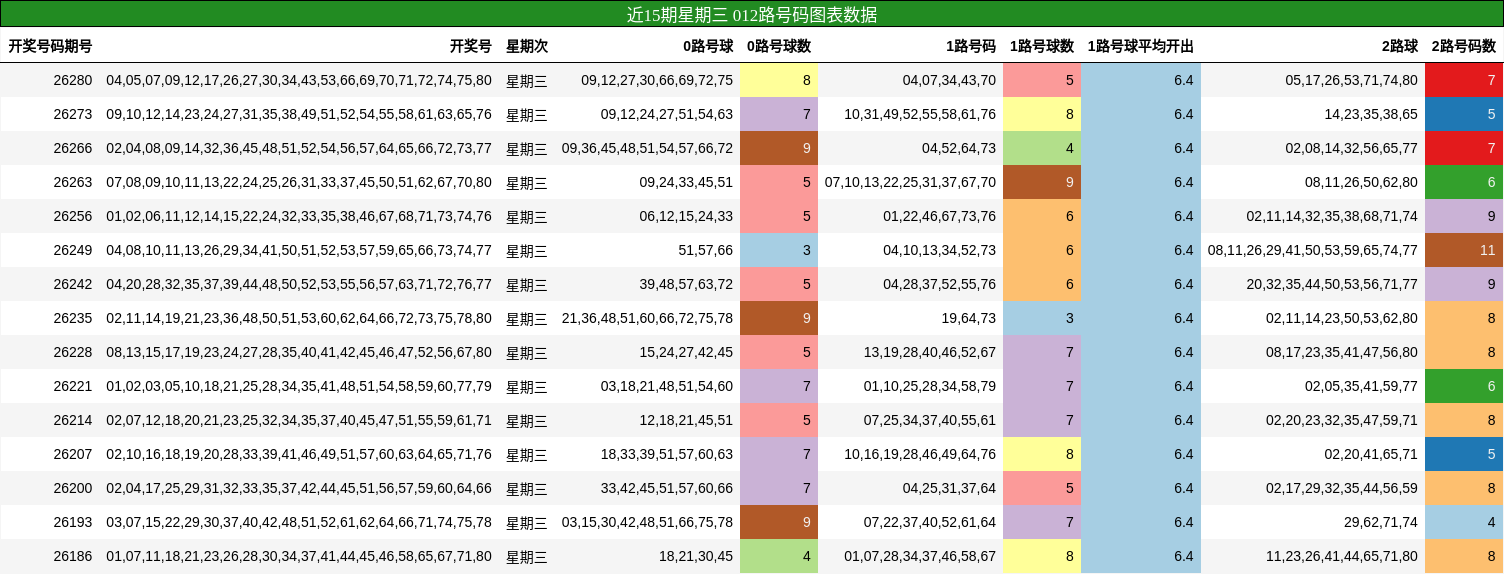
Task: Click 1路号码 cell 04,52,64,73
Action: click(x=959, y=148)
